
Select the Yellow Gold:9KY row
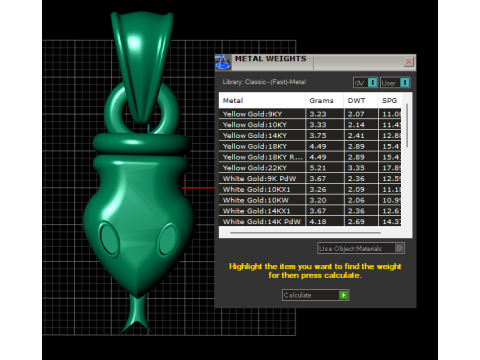[x=310, y=114]
